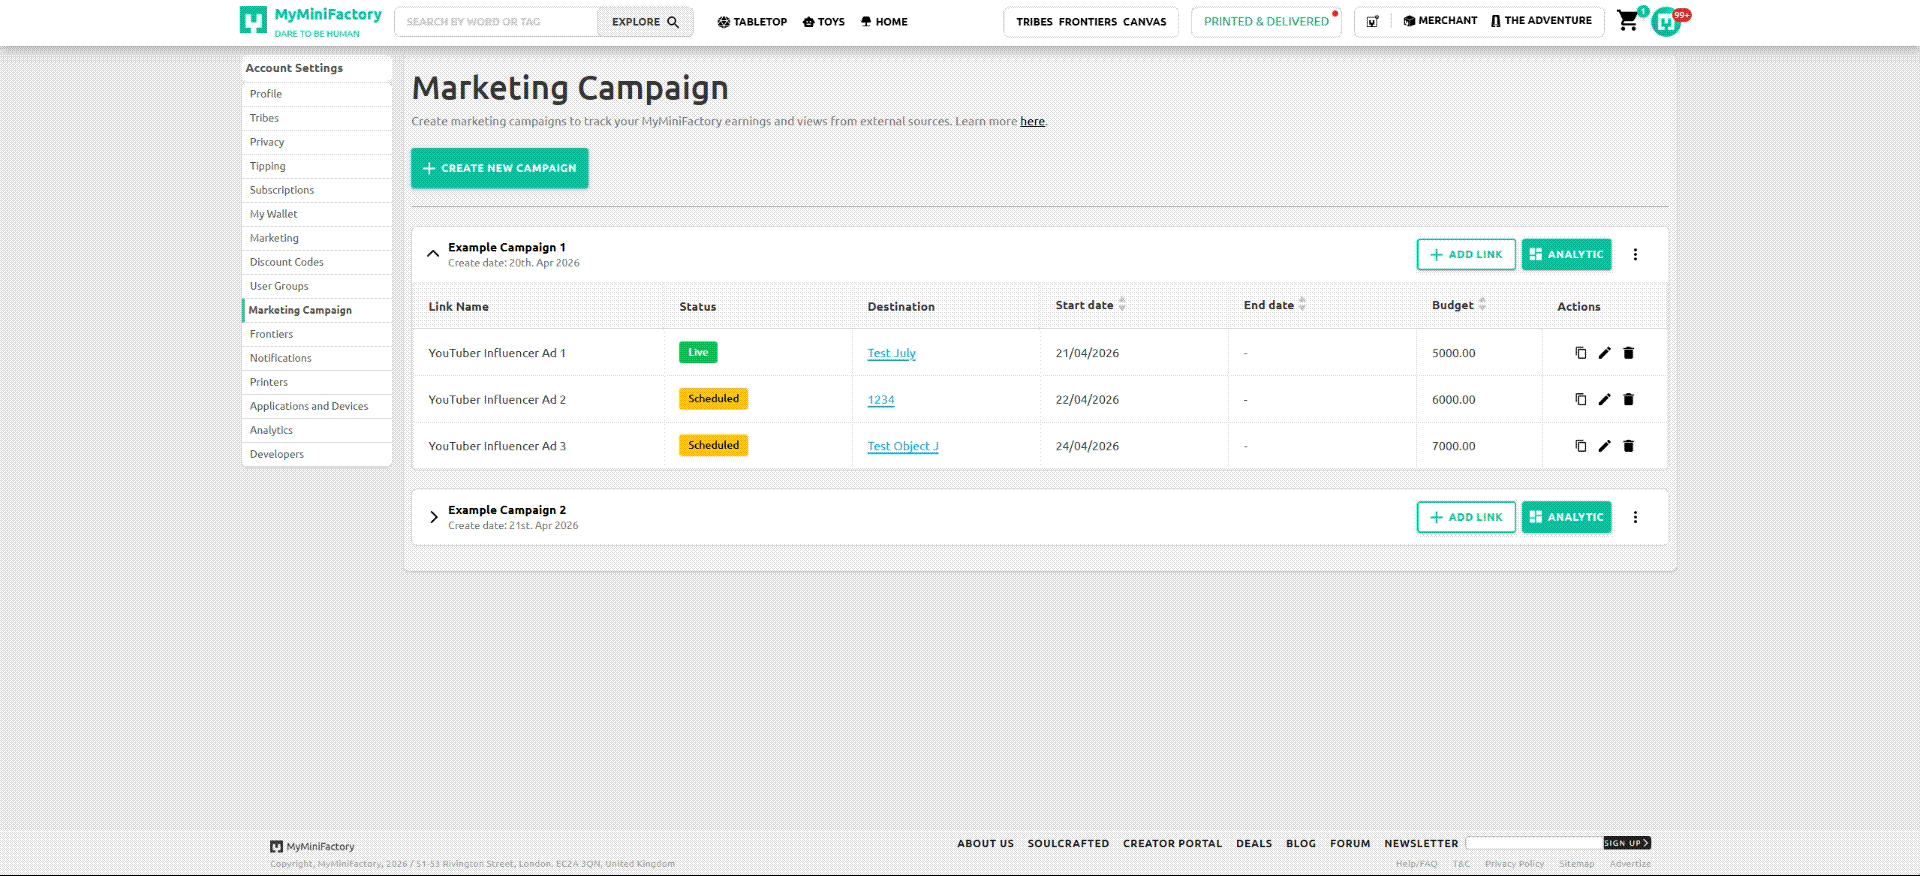
Task: Open the icon left of Merchant
Action: point(1373,21)
